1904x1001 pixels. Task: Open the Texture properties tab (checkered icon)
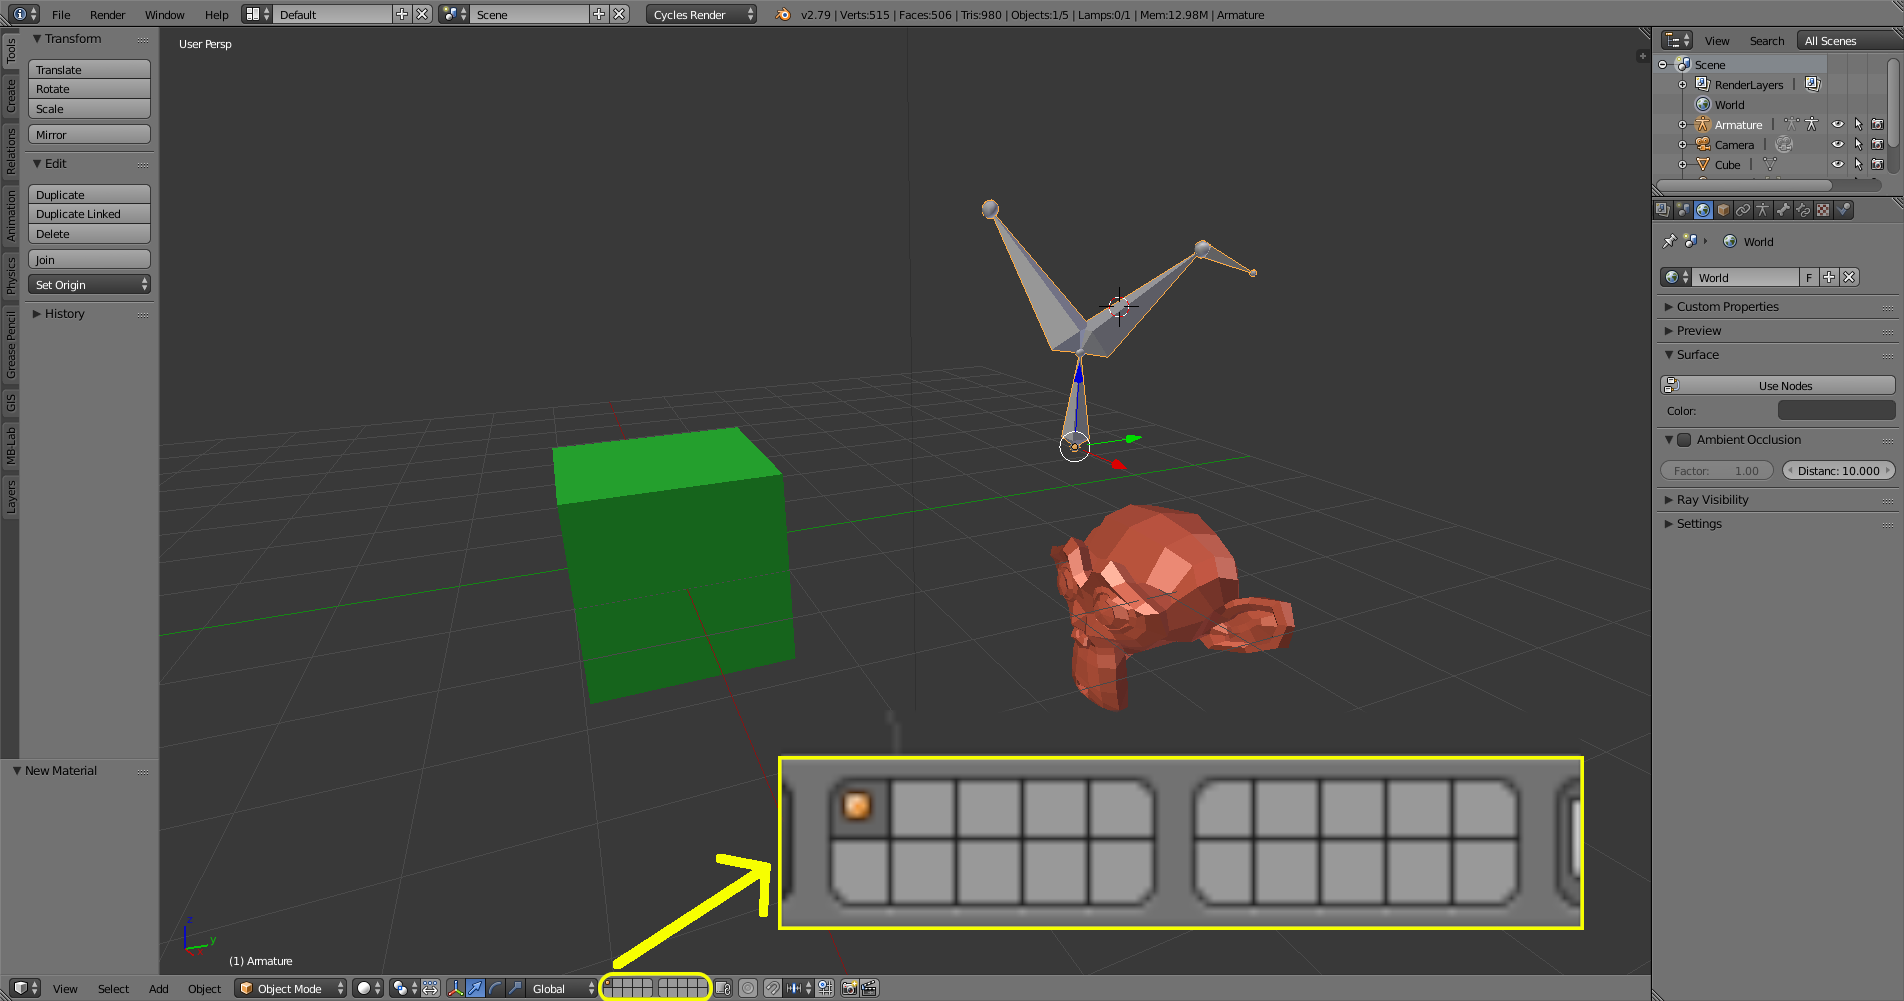point(1823,210)
